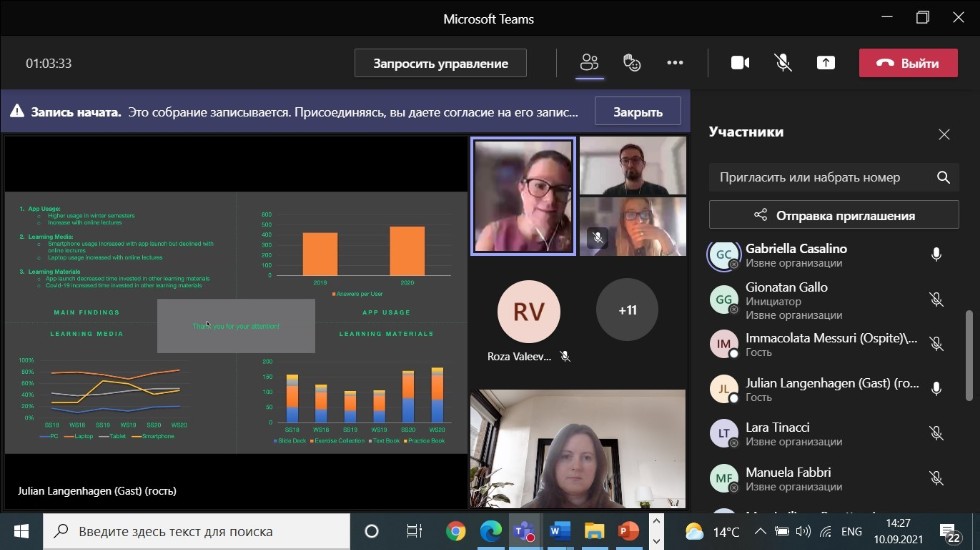980x550 pixels.
Task: Open the More actions ellipsis menu
Action: coord(675,63)
